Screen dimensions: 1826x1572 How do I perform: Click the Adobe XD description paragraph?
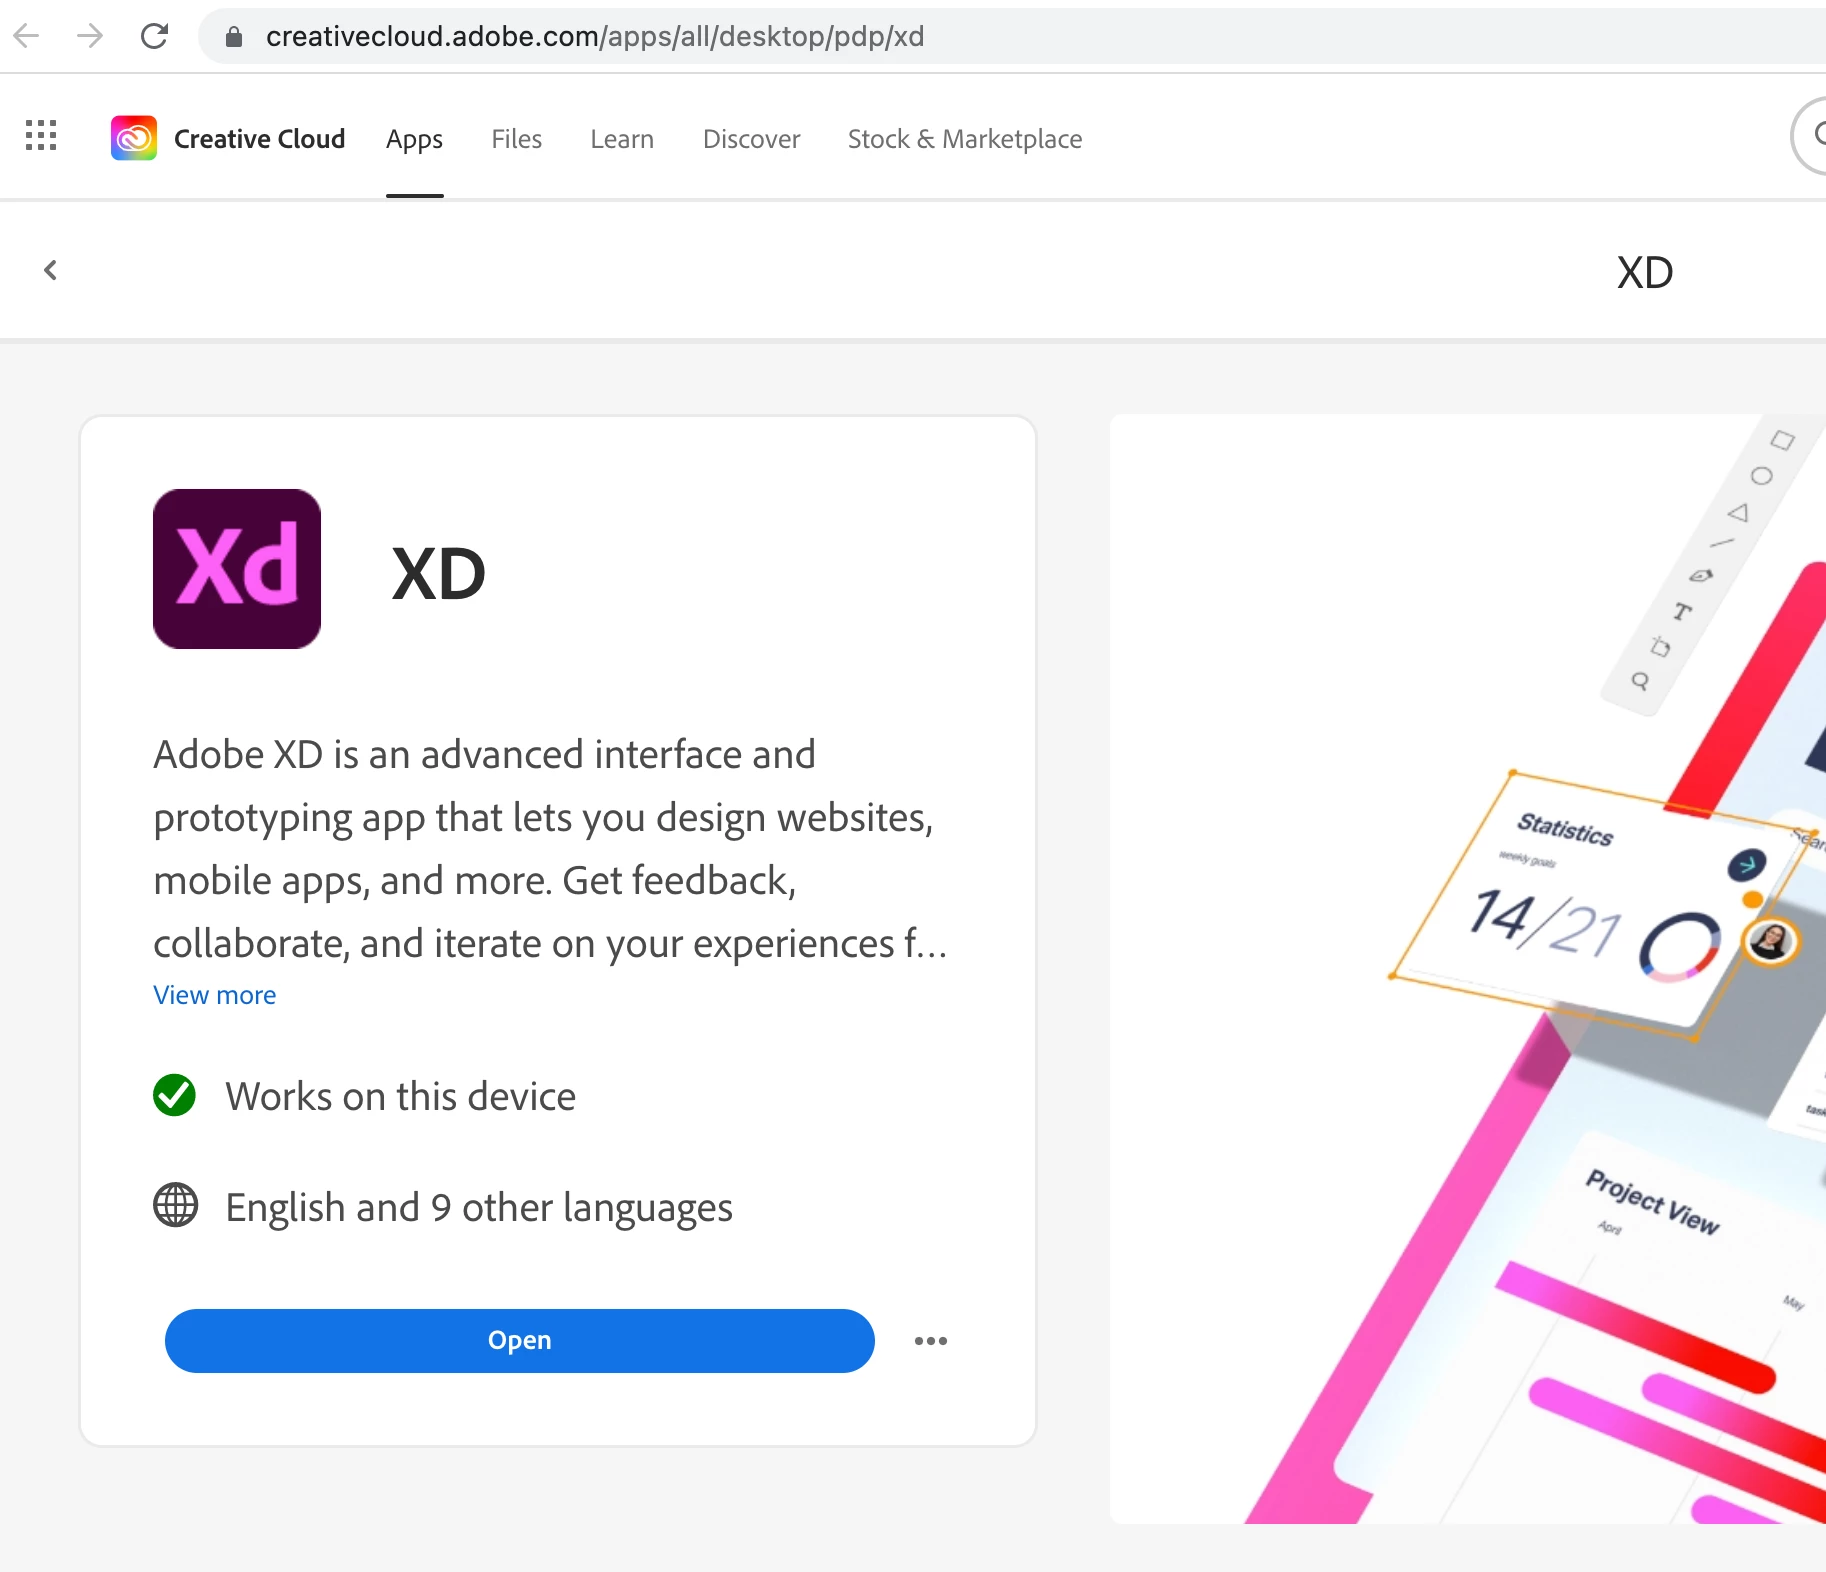pos(550,849)
